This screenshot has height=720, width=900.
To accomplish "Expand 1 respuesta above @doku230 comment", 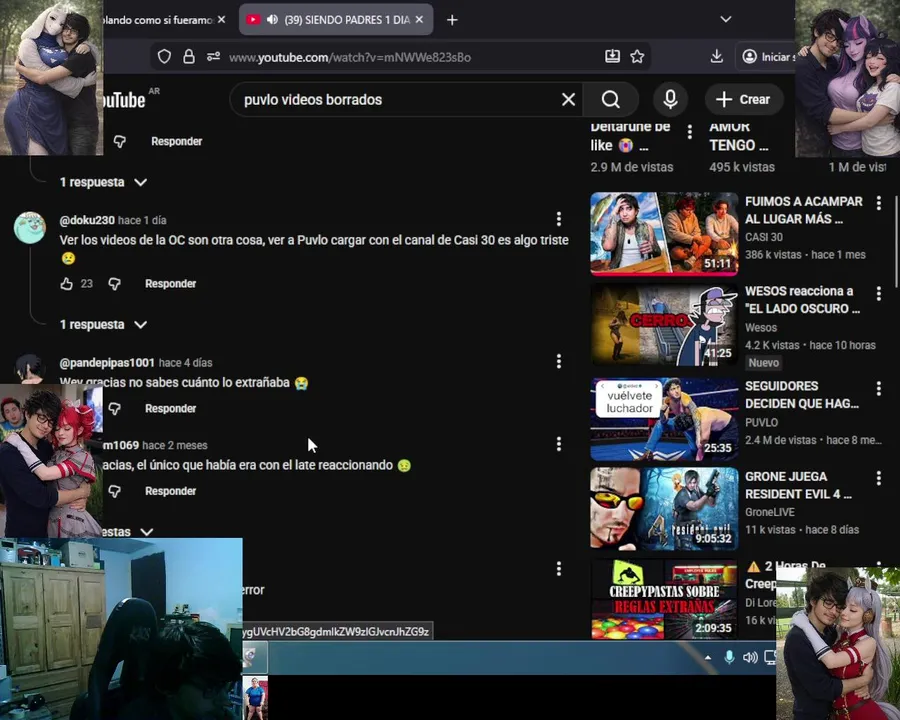I will point(103,182).
